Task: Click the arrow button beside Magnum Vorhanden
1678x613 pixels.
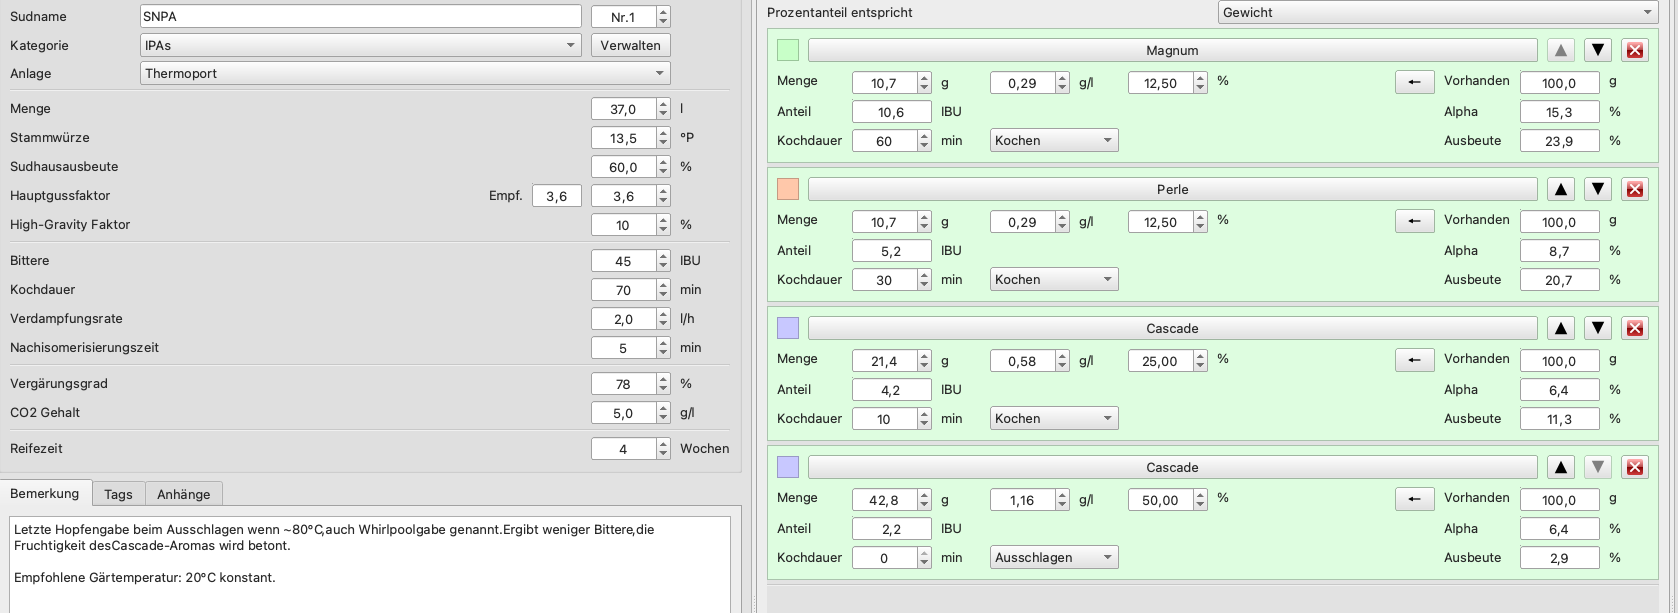Action: 1414,82
